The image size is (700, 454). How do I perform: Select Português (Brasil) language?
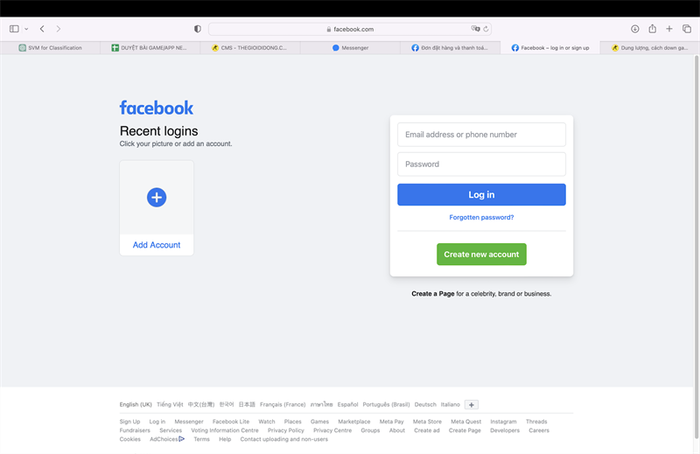click(x=386, y=404)
